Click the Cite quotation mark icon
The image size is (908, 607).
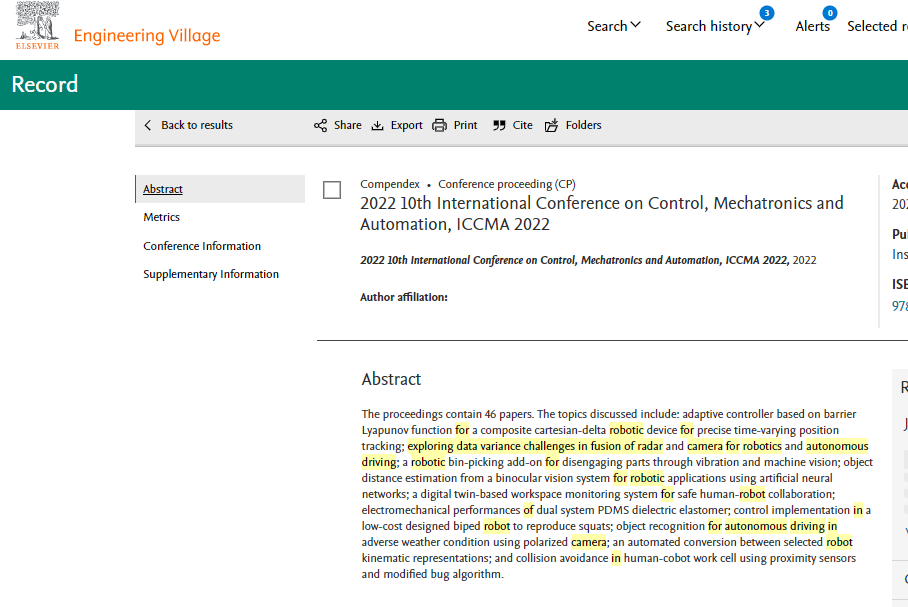[x=499, y=126]
